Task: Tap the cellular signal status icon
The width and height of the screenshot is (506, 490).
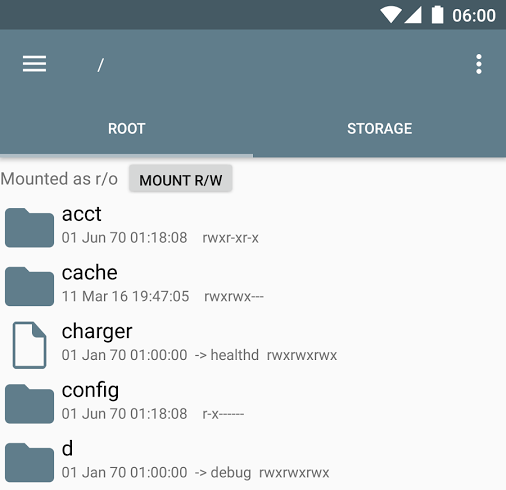Action: (413, 15)
